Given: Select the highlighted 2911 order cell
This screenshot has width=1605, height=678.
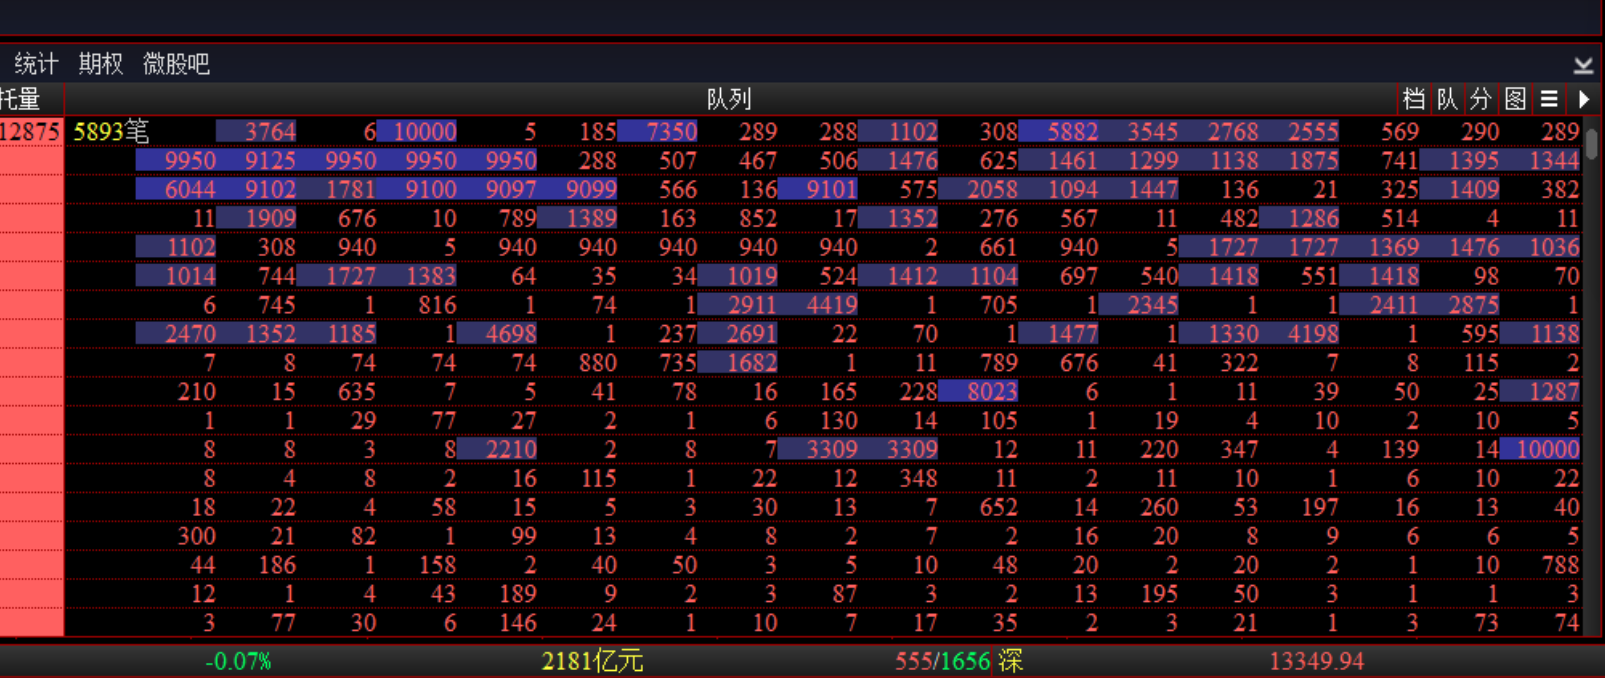Looking at the screenshot, I should 738,306.
